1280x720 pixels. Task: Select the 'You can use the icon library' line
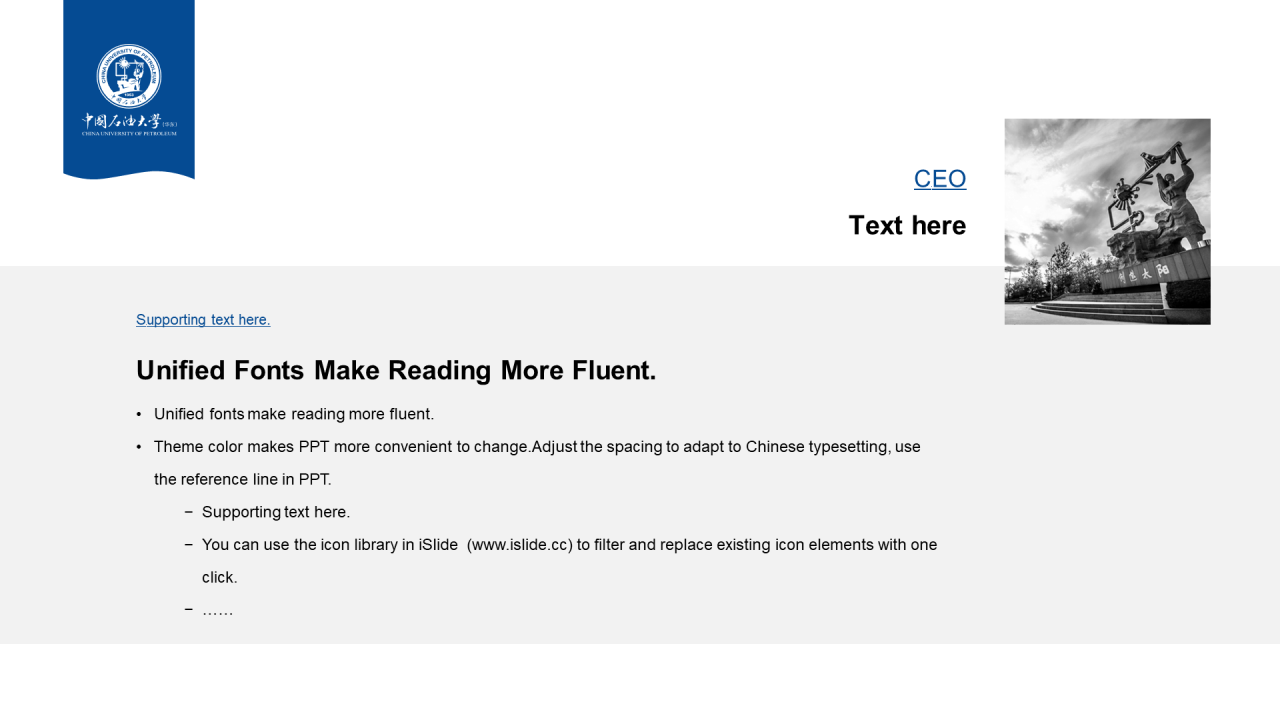(x=569, y=545)
